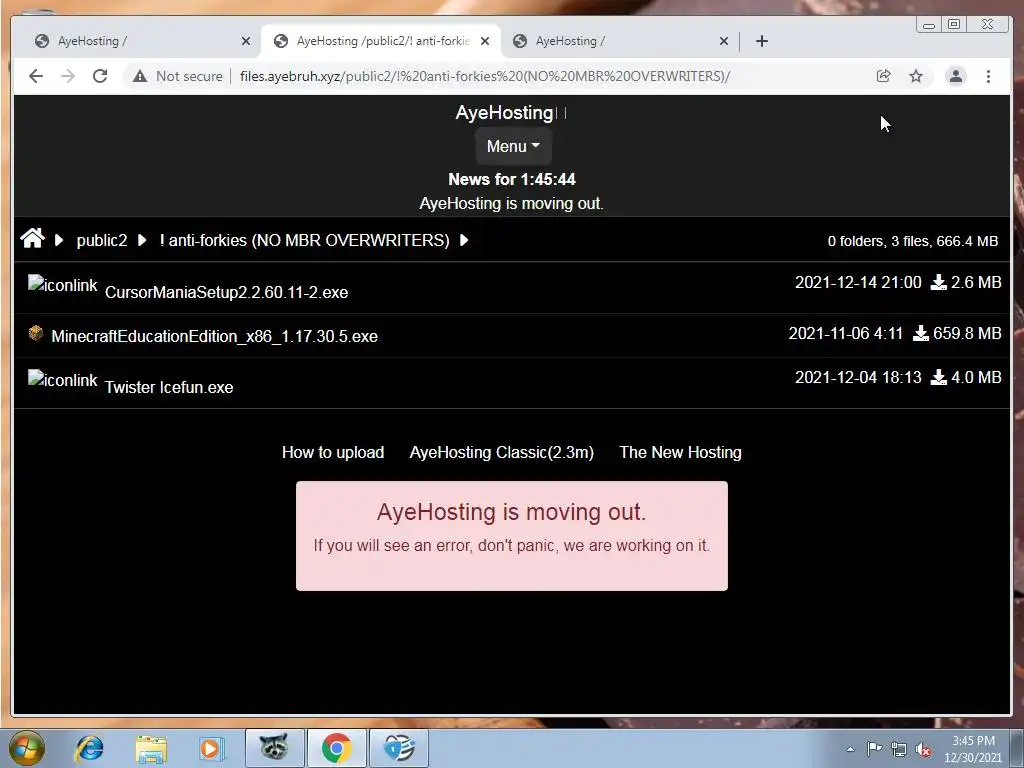Click the muted volume tray icon

point(923,750)
